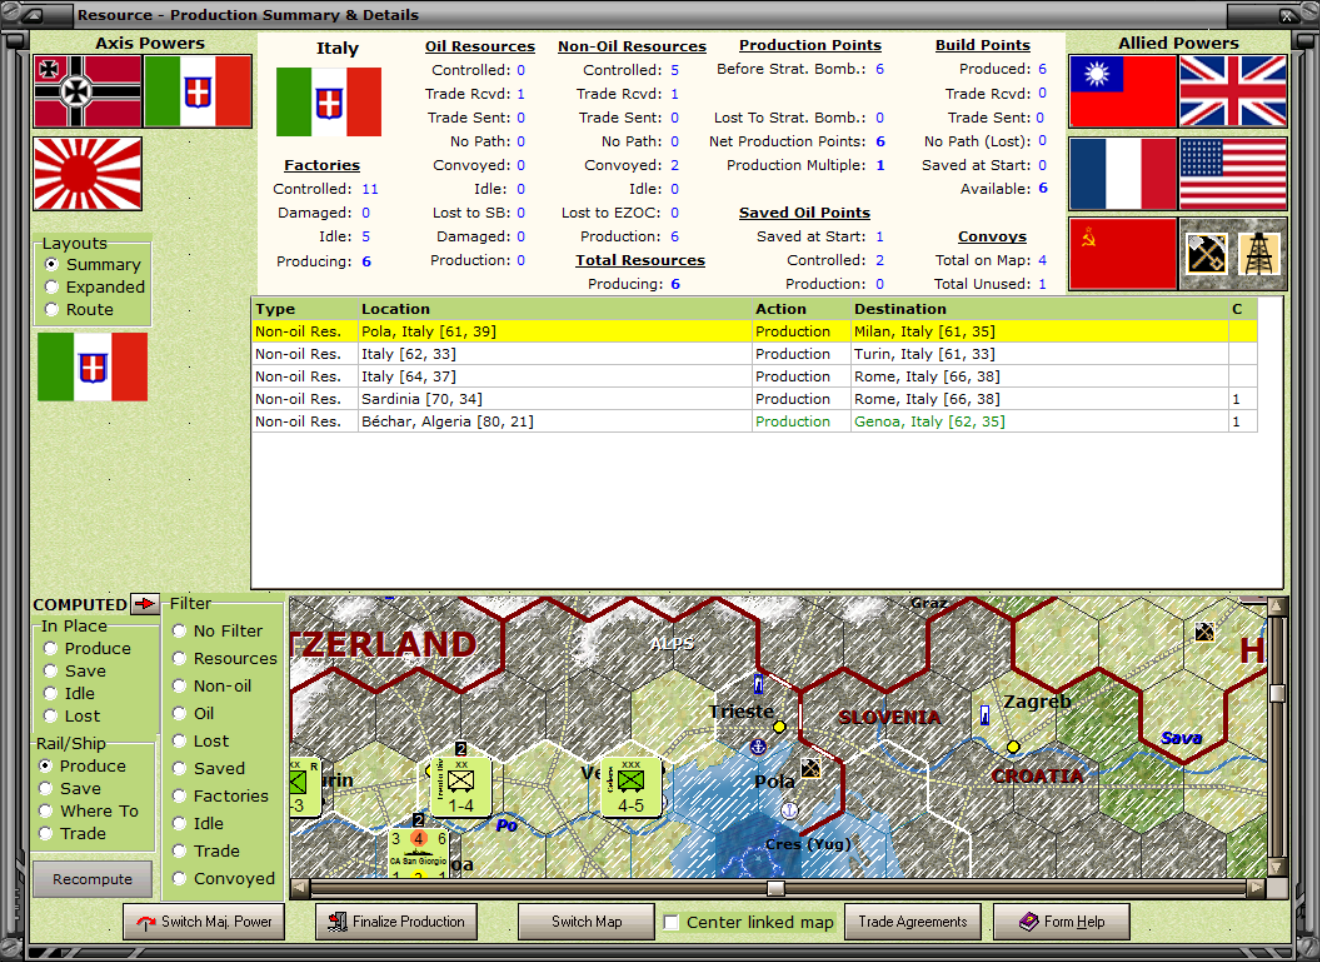Select the British Union Jack flag
The image size is (1320, 962).
click(1233, 92)
